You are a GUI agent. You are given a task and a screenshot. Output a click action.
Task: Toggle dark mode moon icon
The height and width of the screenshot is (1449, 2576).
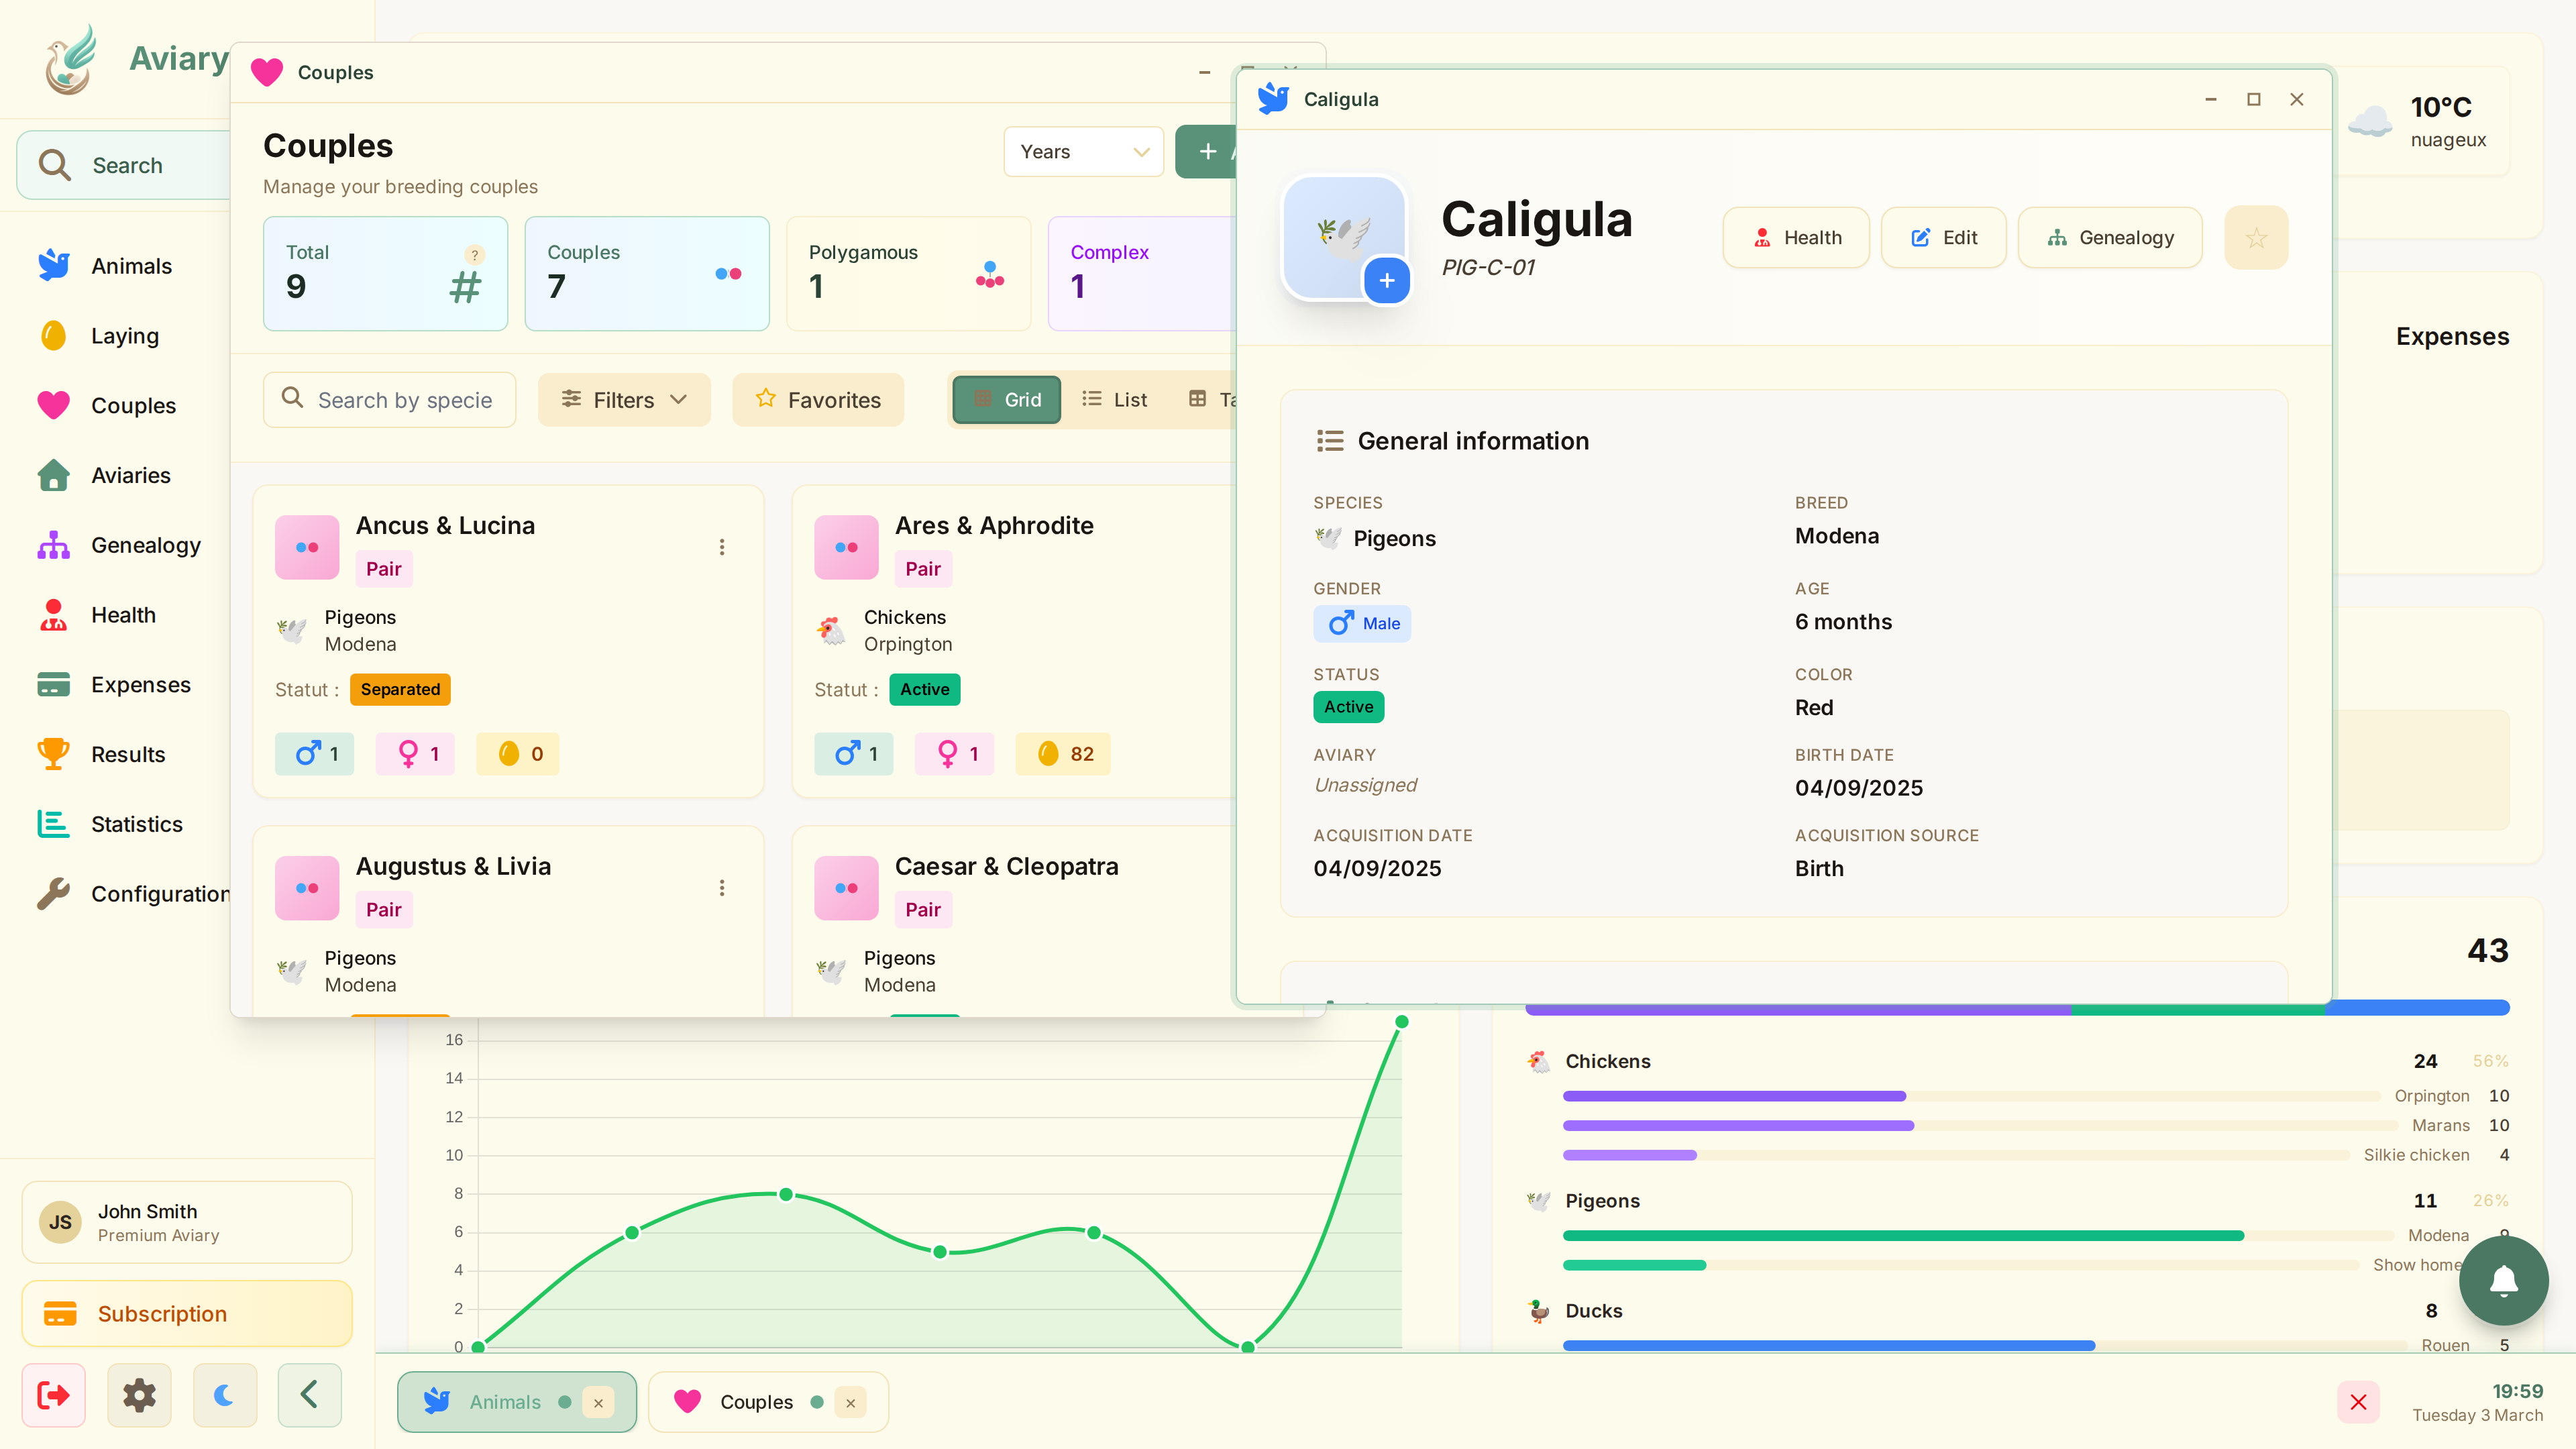[224, 1395]
